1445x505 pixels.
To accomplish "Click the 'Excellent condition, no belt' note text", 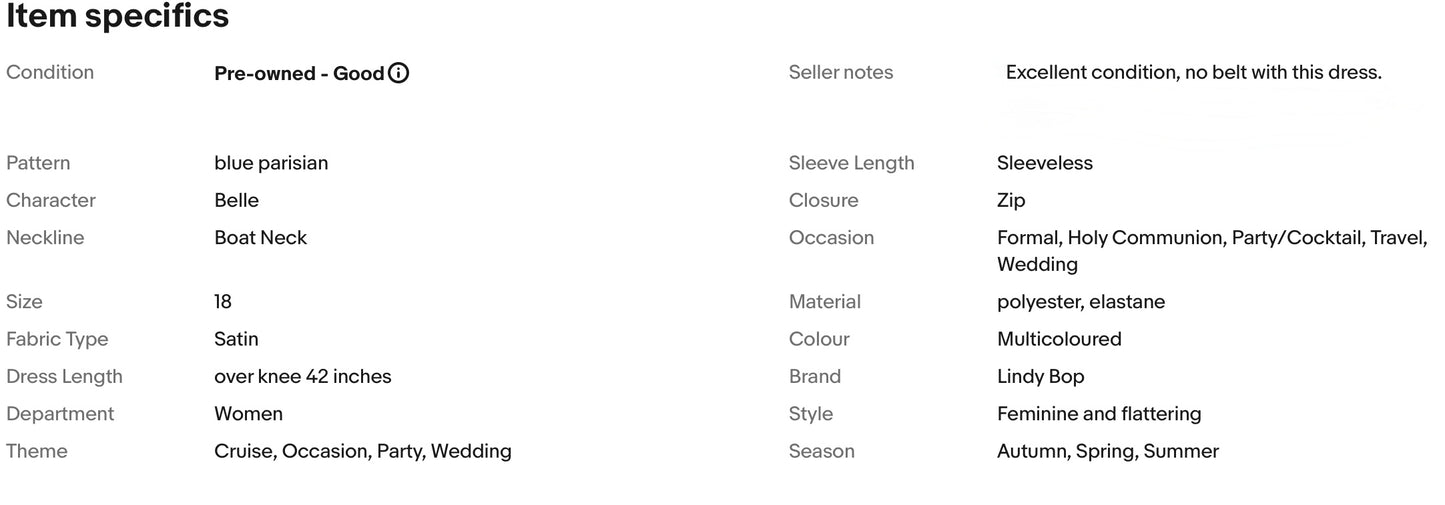I will click(x=1193, y=73).
